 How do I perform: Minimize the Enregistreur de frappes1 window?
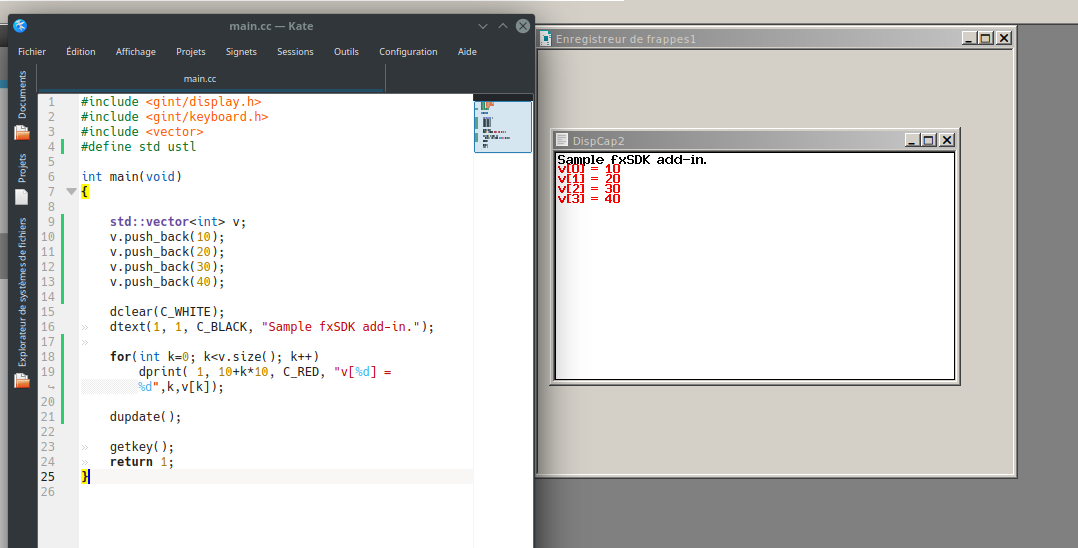[x=969, y=39]
